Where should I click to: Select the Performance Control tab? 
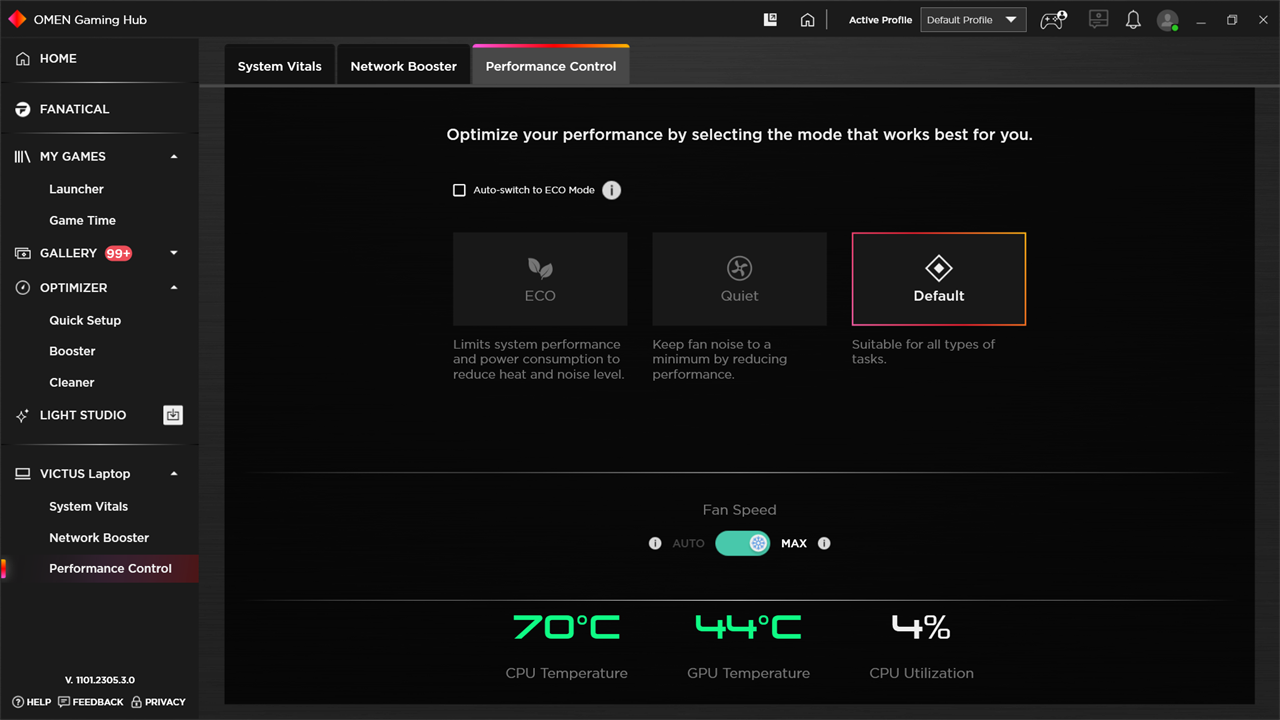point(551,66)
